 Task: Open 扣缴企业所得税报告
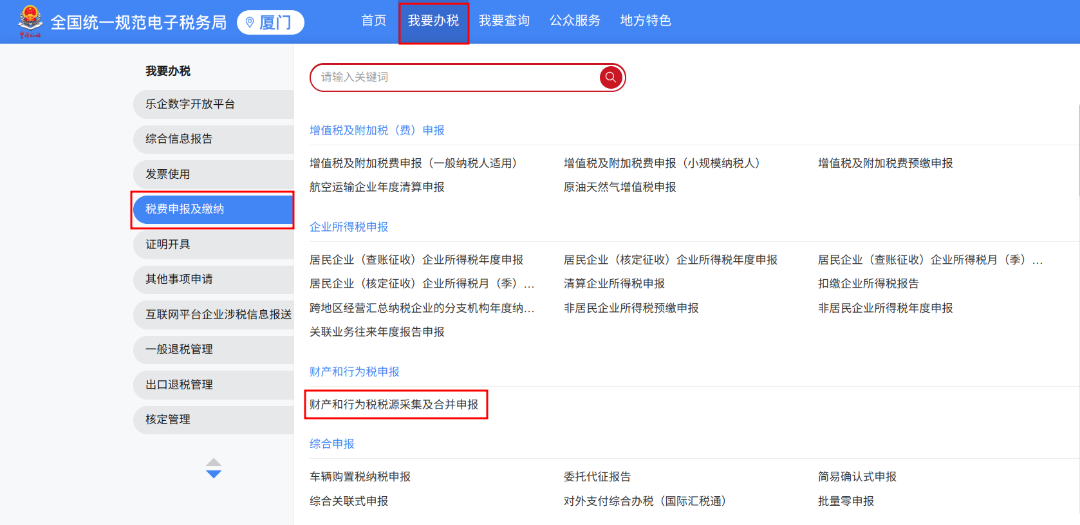tap(868, 284)
